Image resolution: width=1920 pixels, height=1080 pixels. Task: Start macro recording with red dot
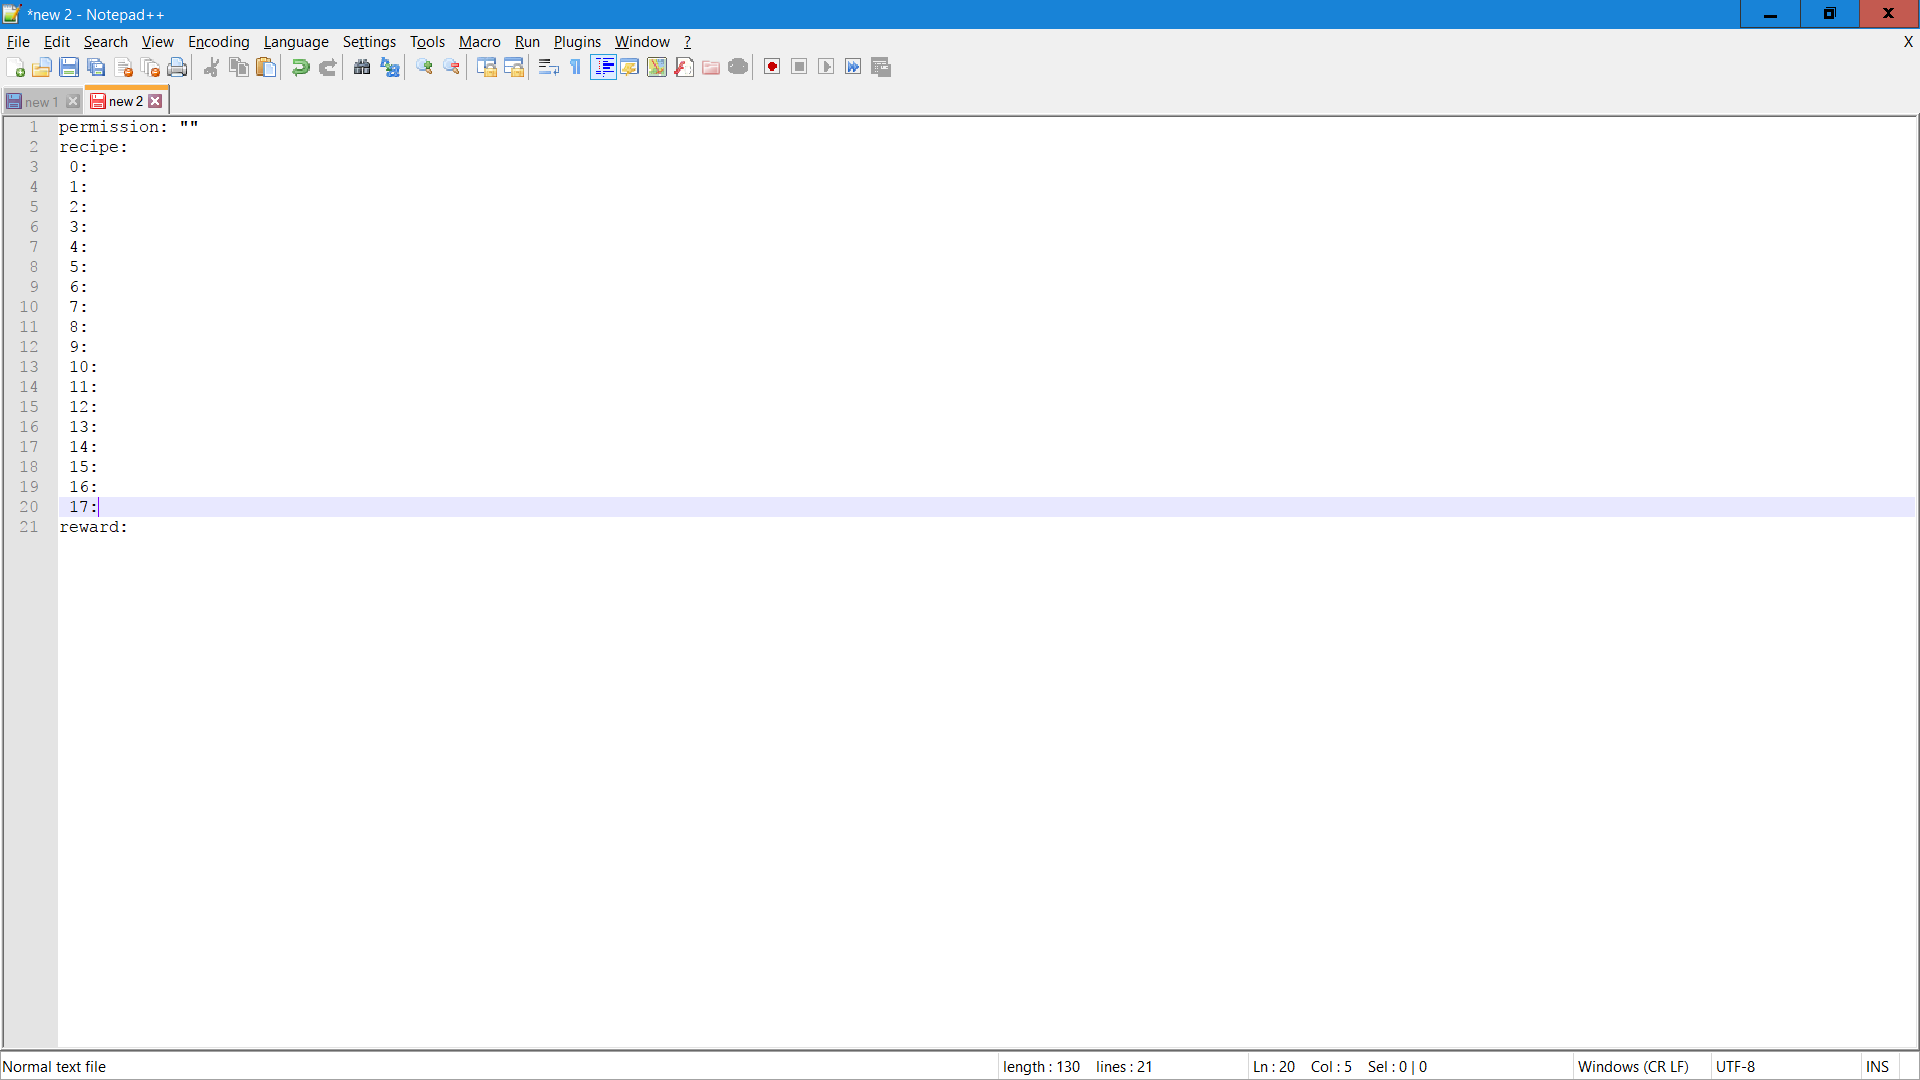[772, 67]
